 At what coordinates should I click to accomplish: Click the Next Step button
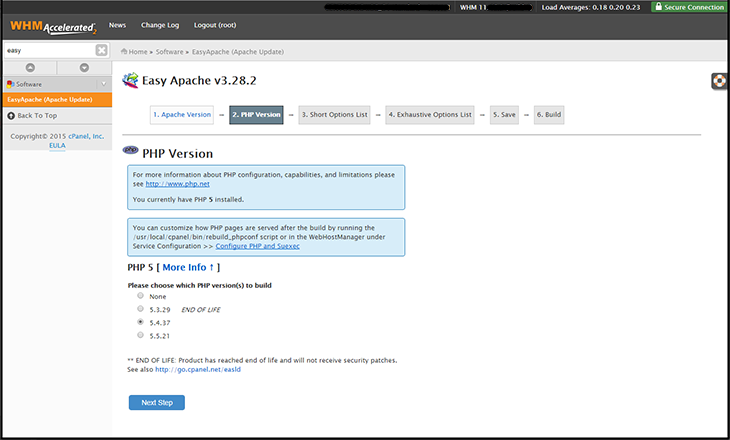tap(157, 403)
